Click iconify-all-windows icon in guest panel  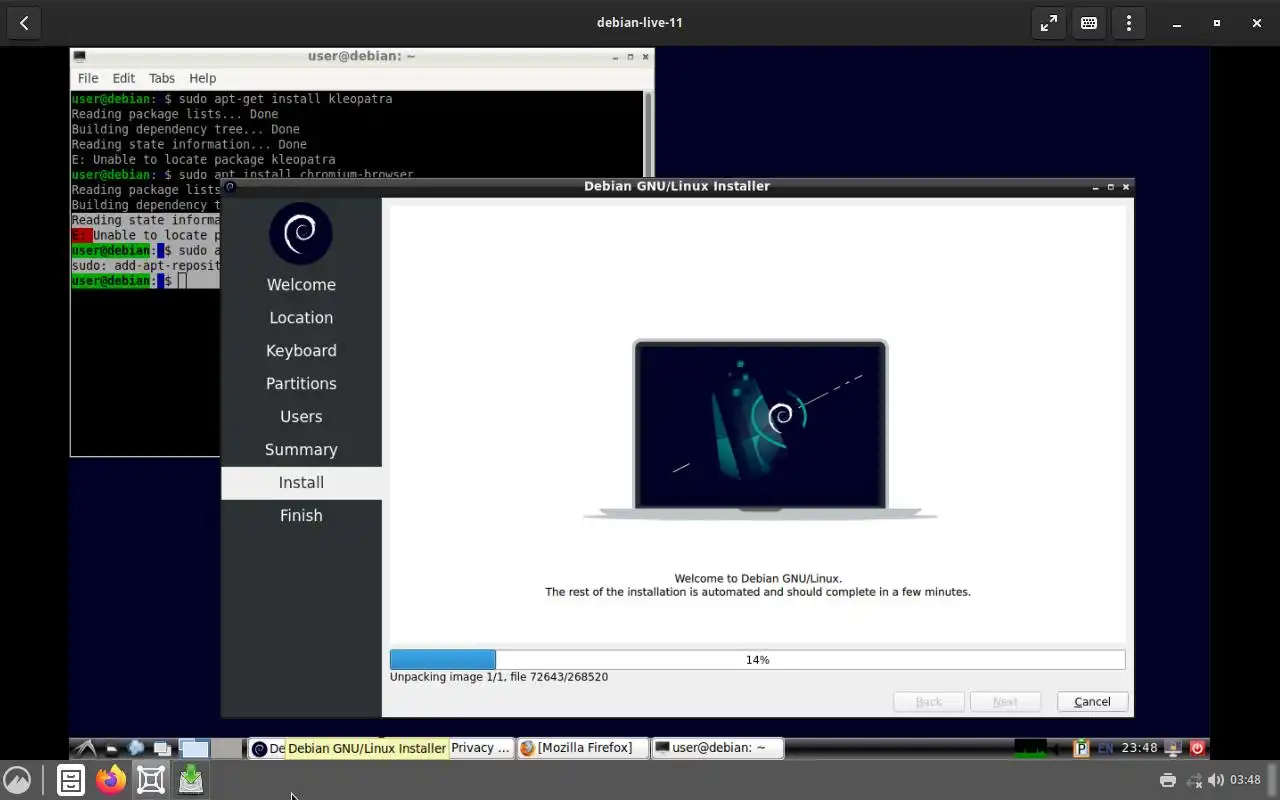click(162, 748)
